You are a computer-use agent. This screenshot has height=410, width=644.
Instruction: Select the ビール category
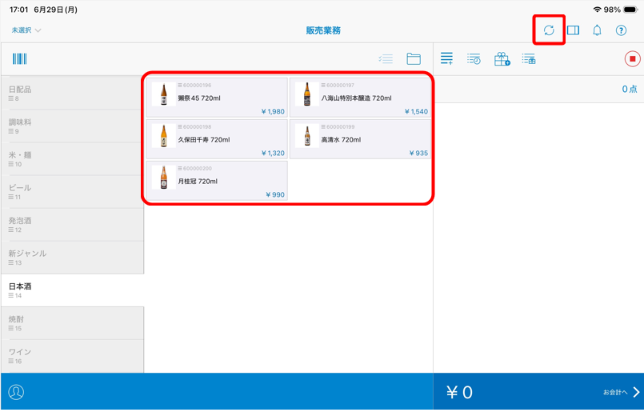(x=72, y=192)
